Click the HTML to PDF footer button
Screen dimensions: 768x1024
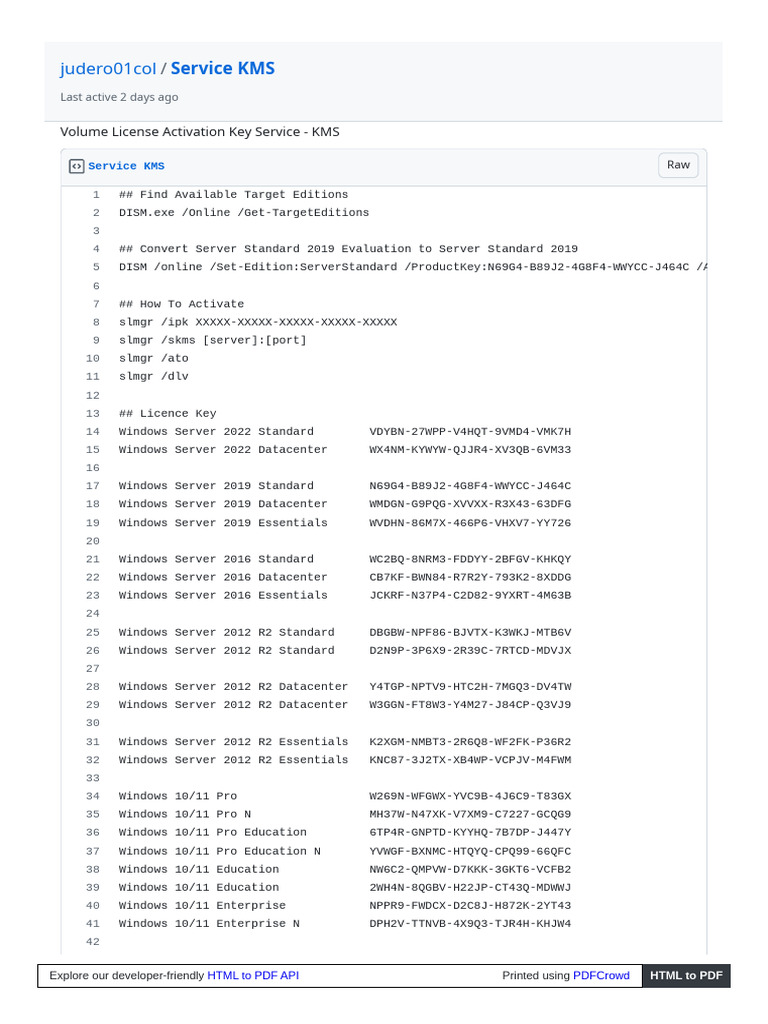[686, 975]
